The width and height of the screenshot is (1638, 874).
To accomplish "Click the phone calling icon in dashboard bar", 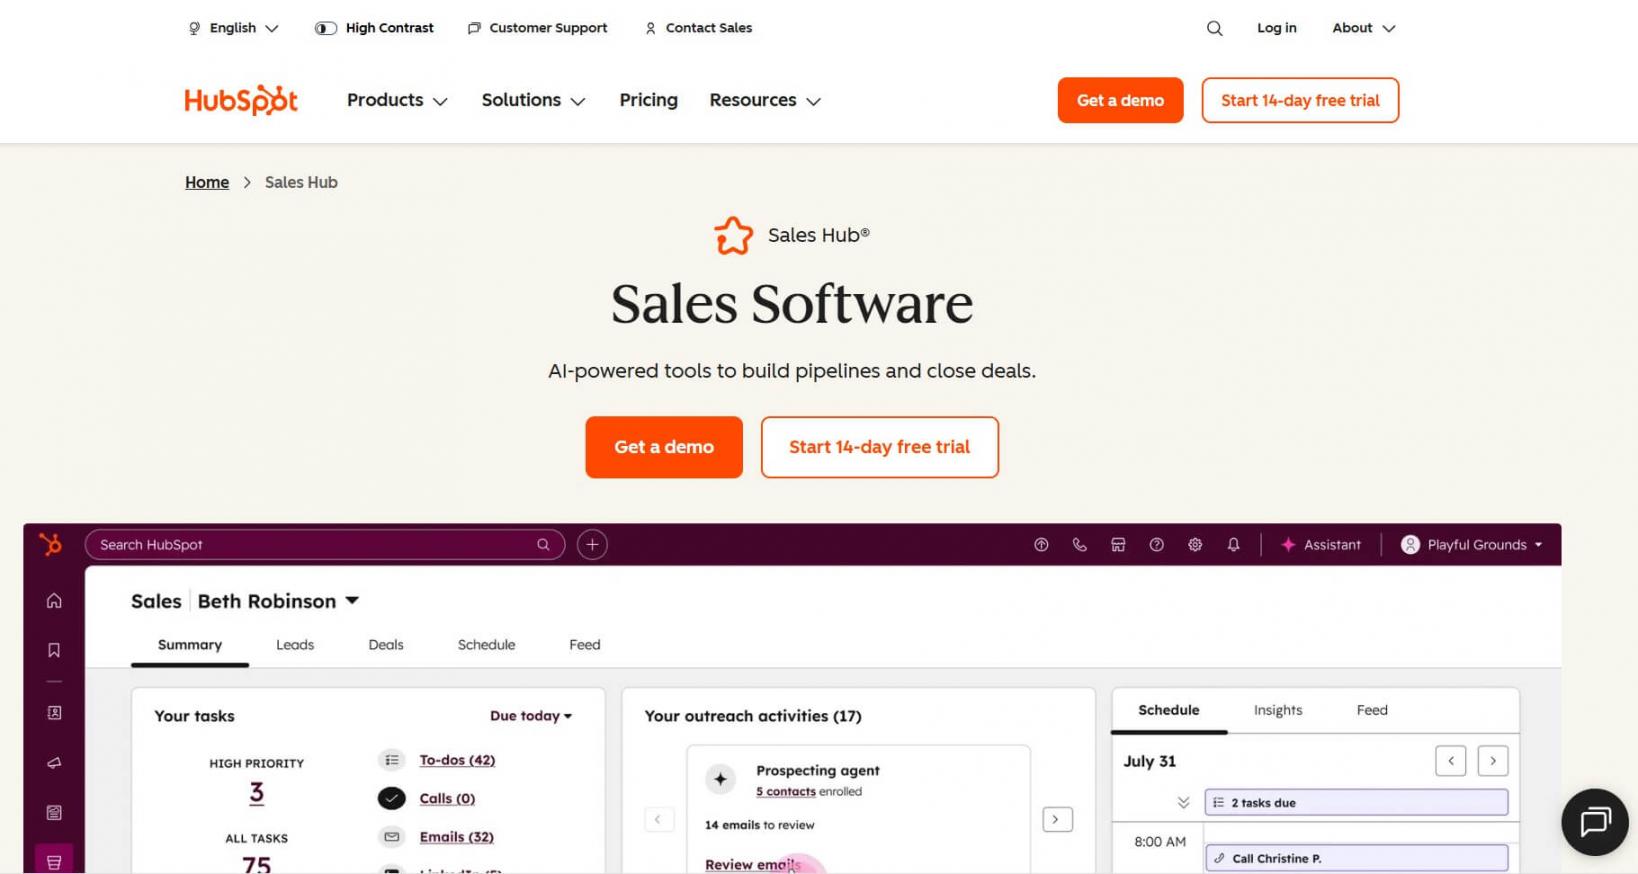I will point(1079,545).
